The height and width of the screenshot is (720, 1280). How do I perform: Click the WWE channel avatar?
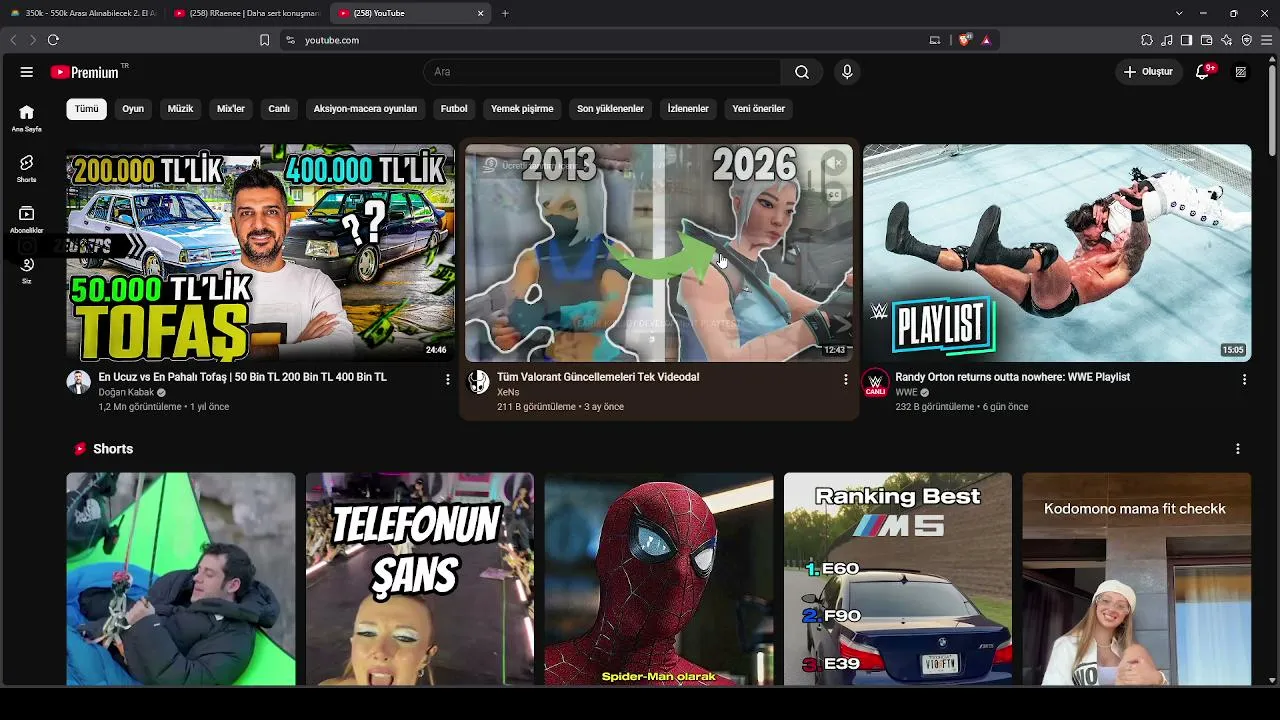[875, 382]
